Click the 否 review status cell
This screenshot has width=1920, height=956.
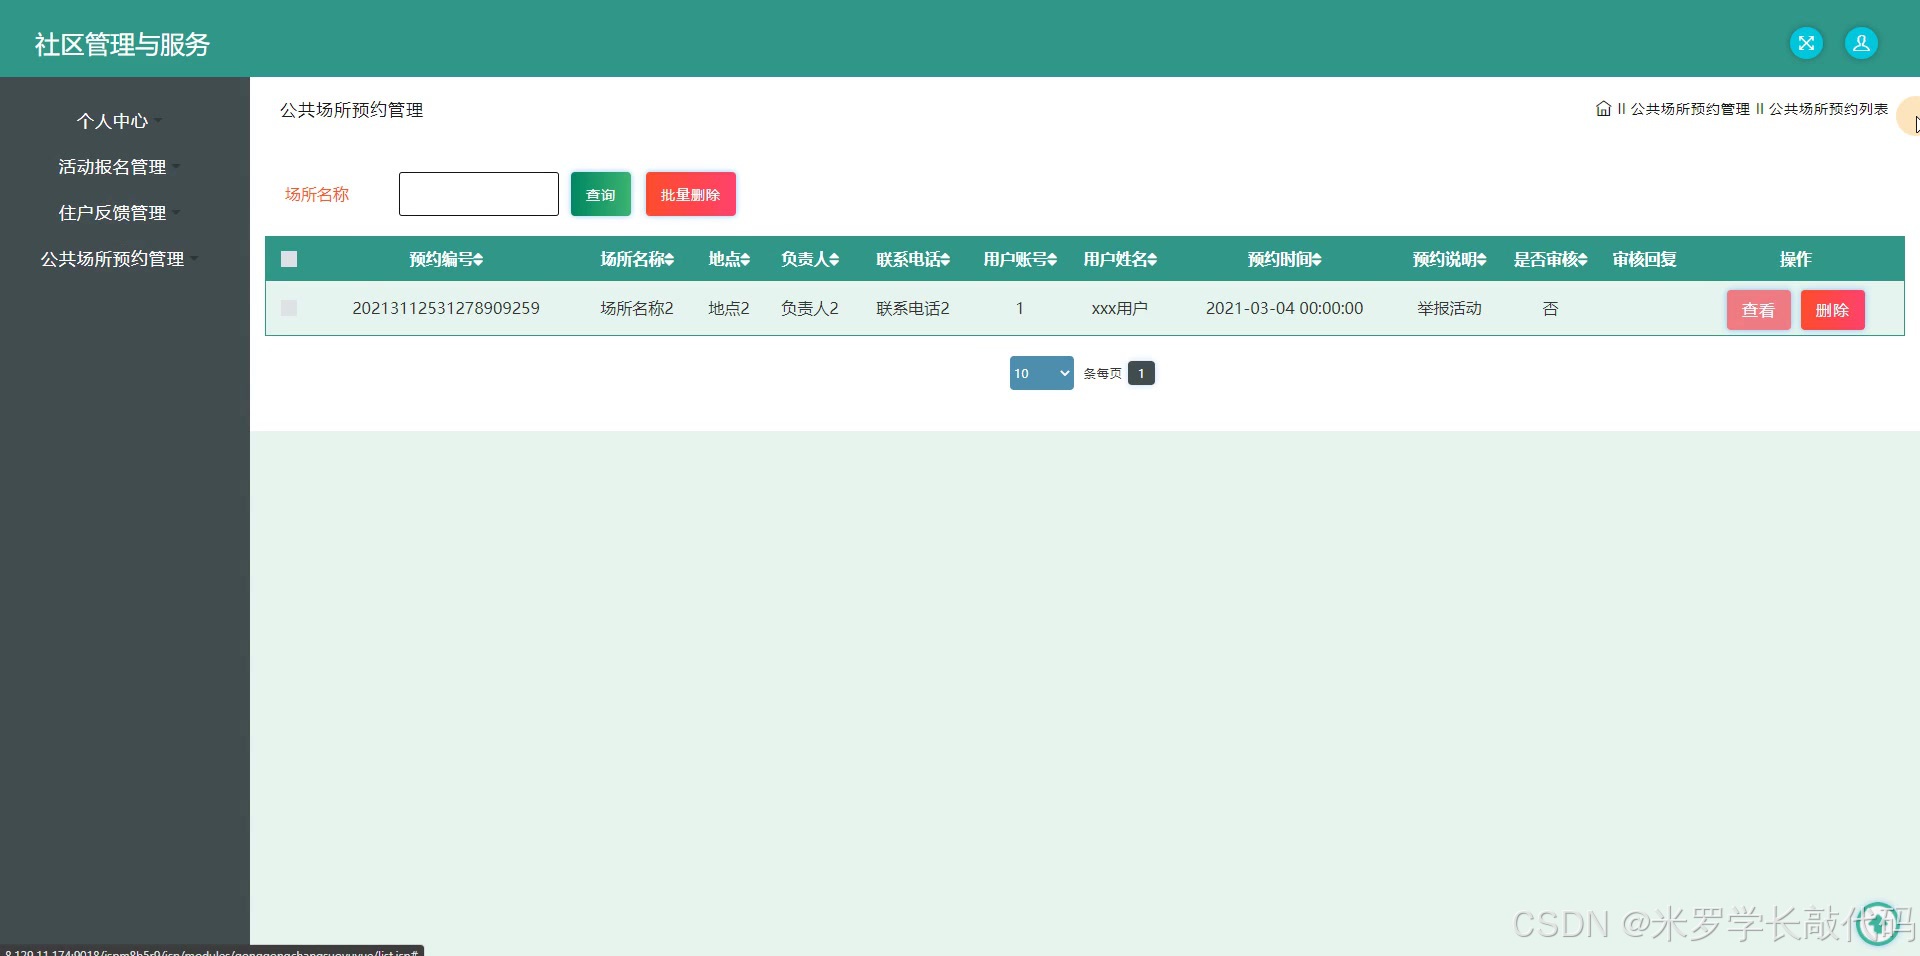click(x=1550, y=308)
